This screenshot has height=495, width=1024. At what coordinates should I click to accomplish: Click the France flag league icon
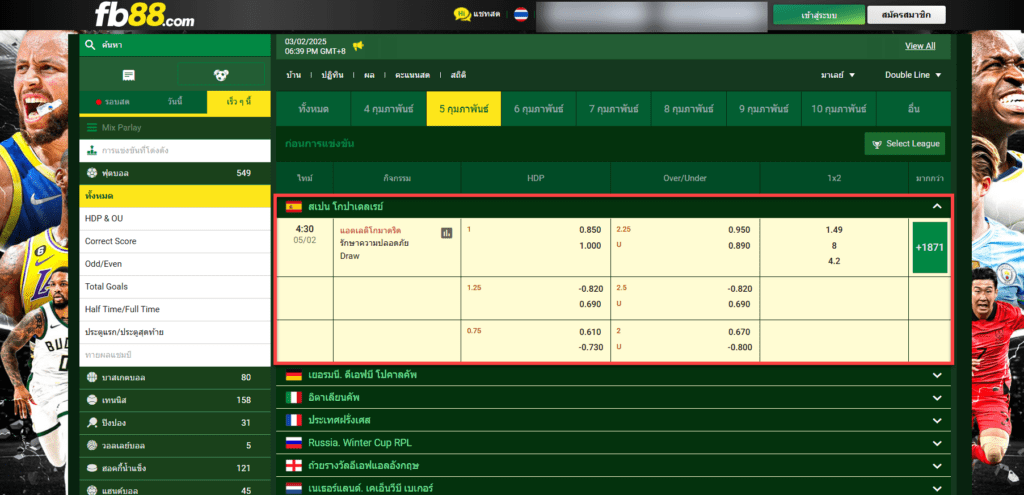[294, 420]
